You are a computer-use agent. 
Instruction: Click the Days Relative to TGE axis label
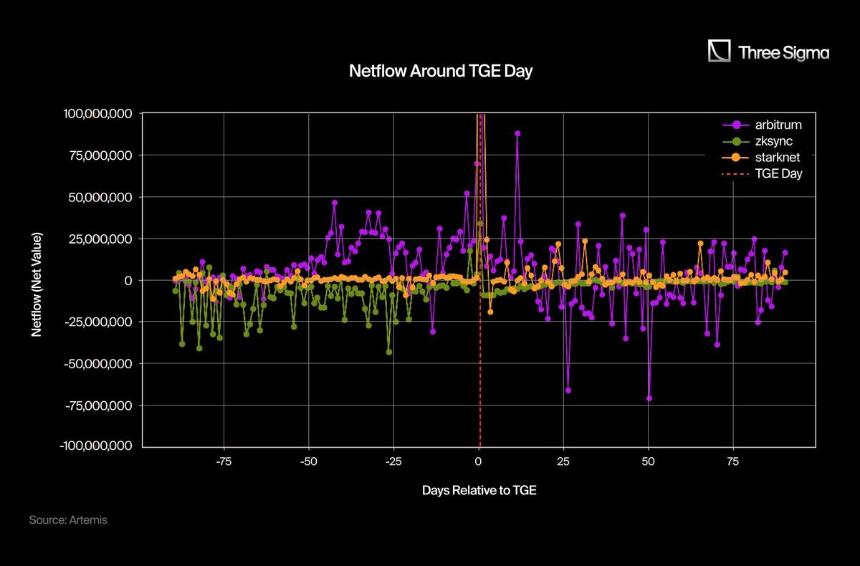479,490
